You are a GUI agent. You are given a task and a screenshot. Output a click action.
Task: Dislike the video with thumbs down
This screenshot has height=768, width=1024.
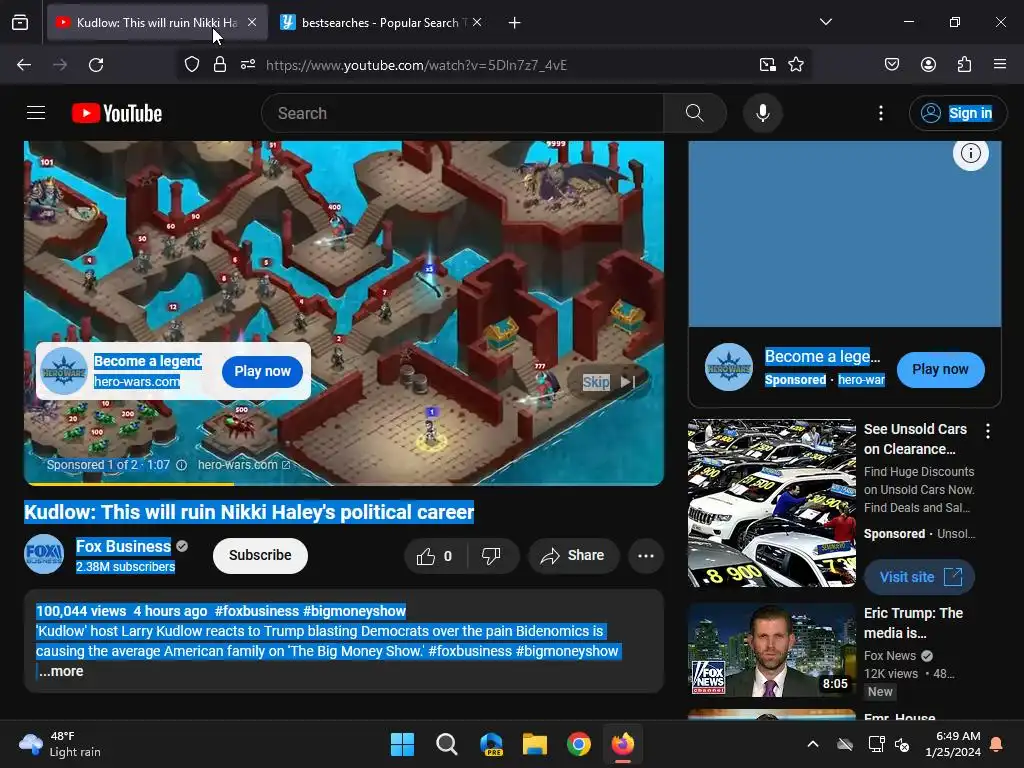point(492,556)
